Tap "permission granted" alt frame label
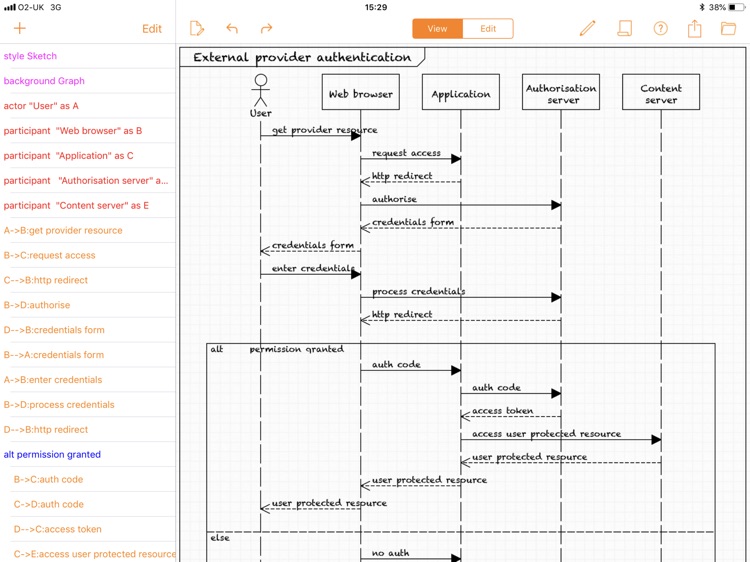 pyautogui.click(x=297, y=349)
